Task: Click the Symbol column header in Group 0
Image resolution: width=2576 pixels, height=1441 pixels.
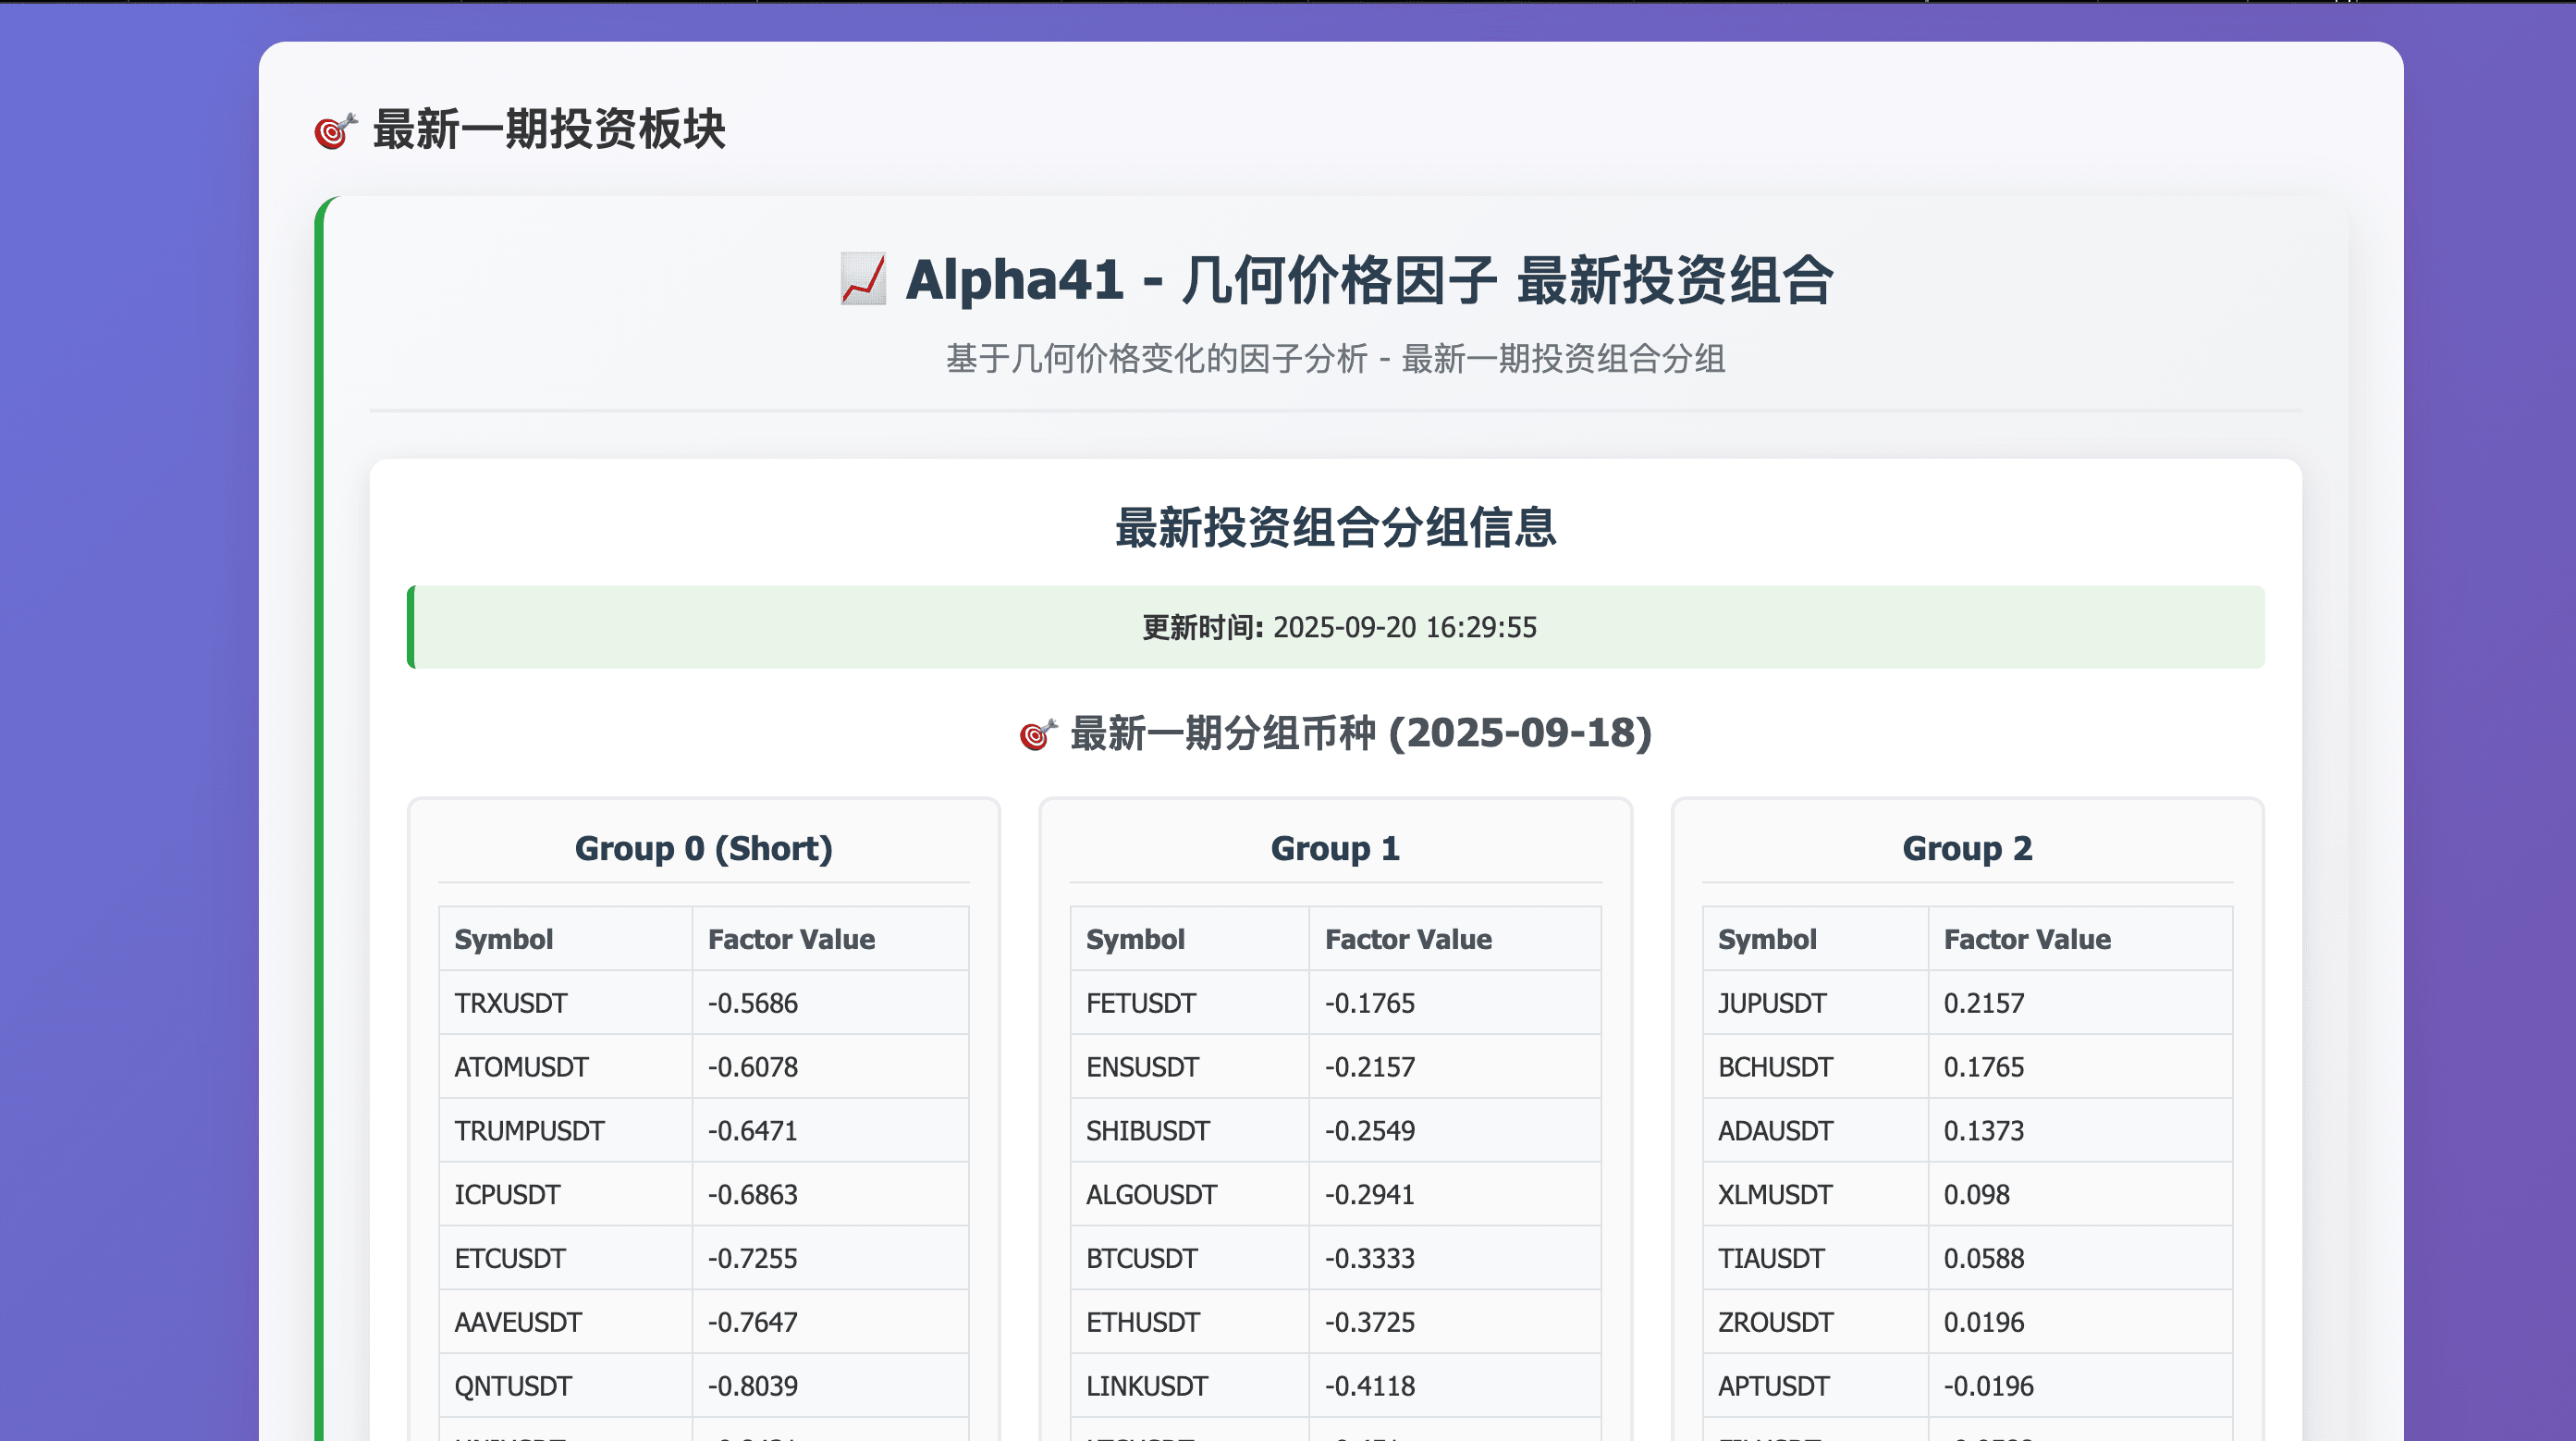Action: (x=504, y=939)
